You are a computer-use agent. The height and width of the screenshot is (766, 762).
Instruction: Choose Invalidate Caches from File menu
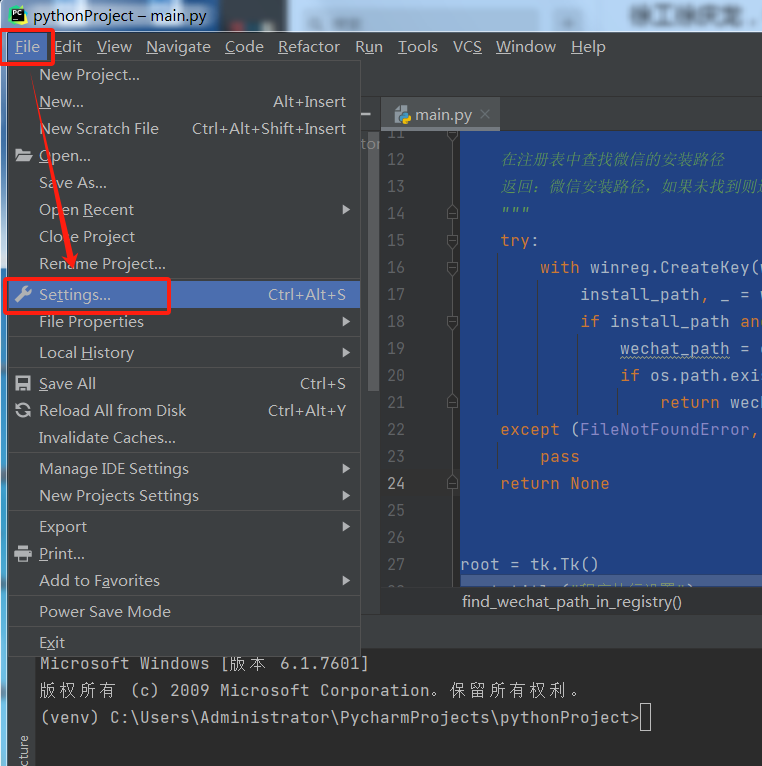[x=107, y=438]
